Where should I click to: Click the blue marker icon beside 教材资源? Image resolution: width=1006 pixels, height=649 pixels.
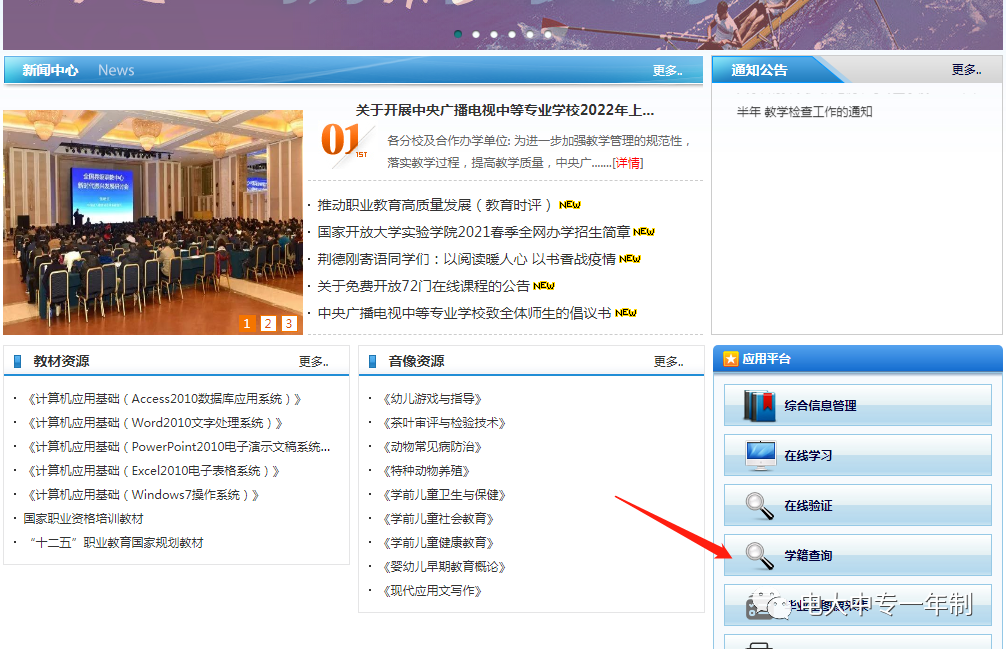pos(17,361)
